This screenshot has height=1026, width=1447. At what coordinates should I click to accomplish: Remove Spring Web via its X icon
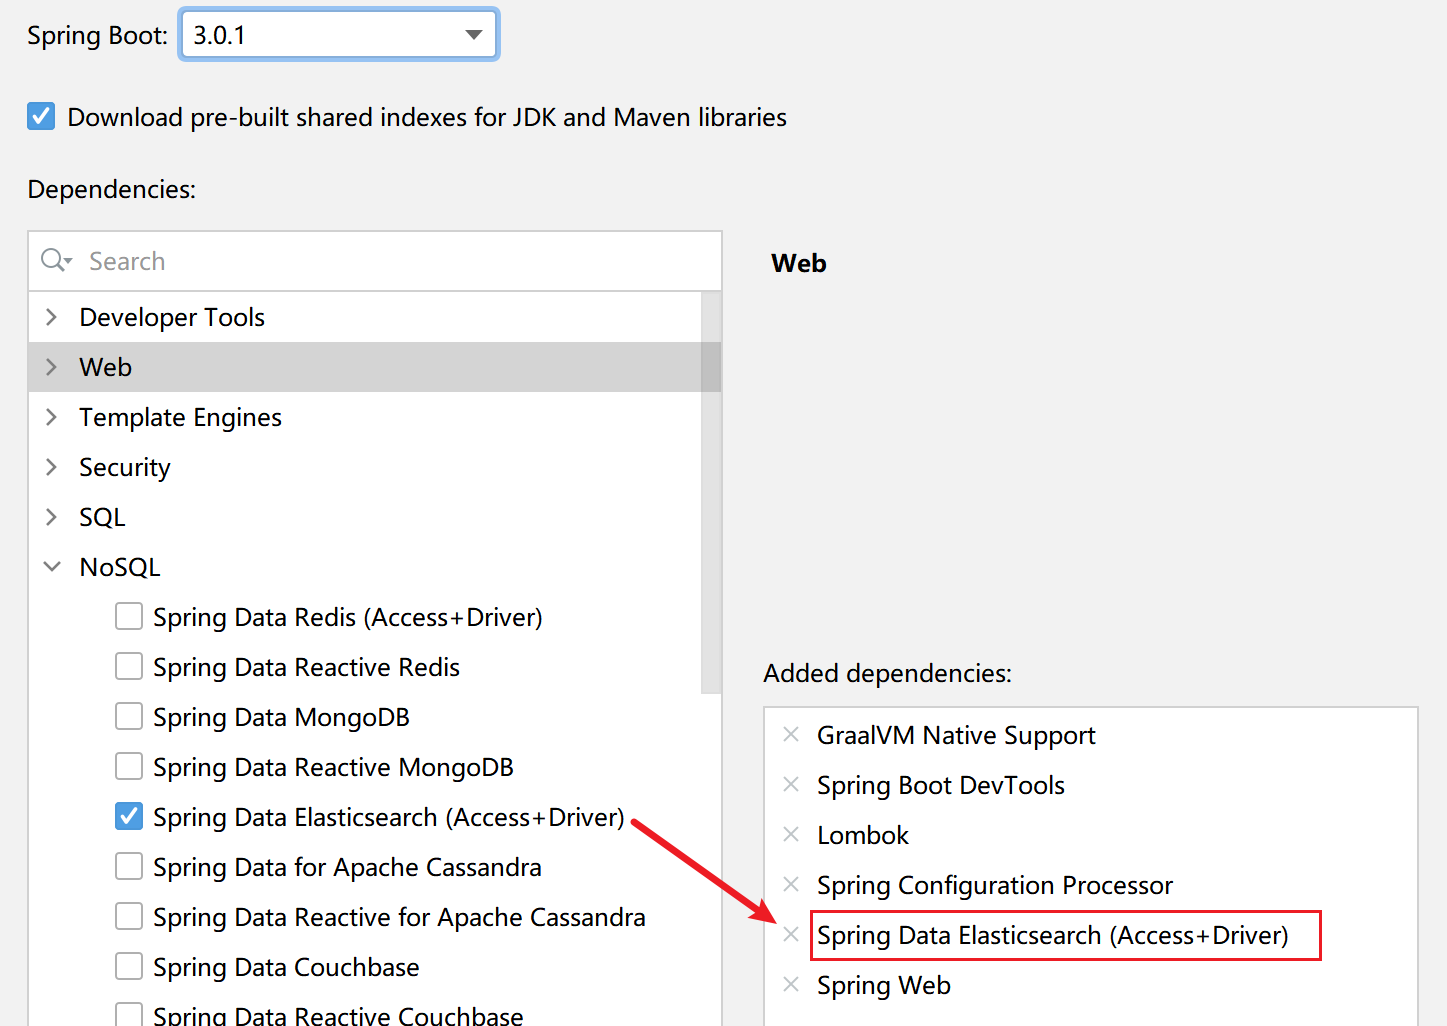(x=791, y=985)
